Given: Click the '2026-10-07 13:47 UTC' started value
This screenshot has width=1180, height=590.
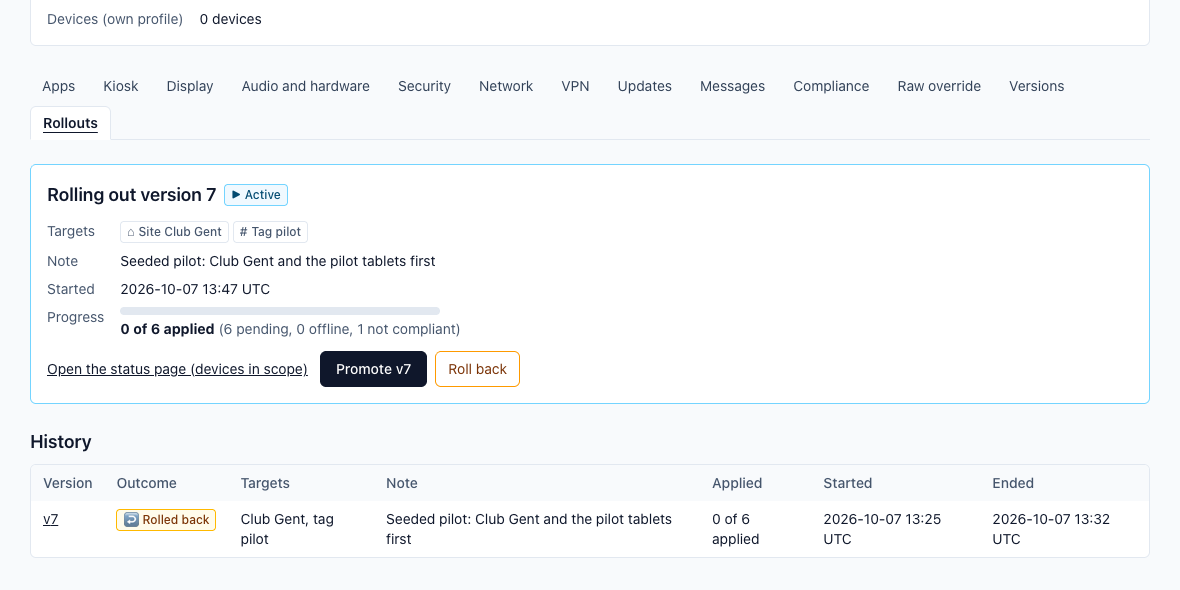Looking at the screenshot, I should pos(195,289).
